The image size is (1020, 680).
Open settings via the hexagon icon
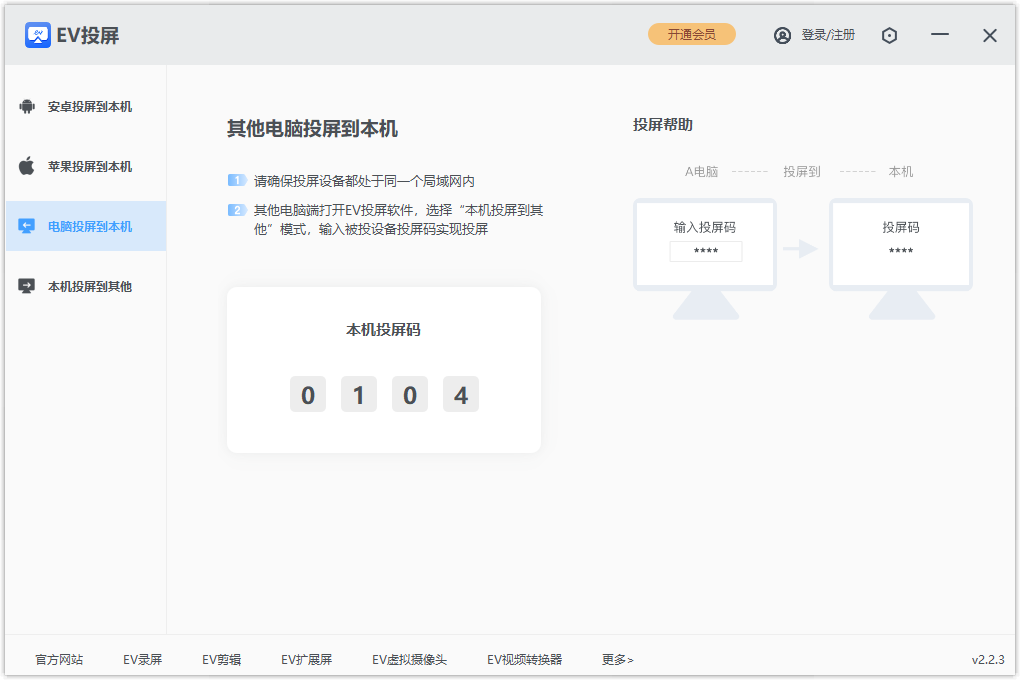[x=889, y=35]
